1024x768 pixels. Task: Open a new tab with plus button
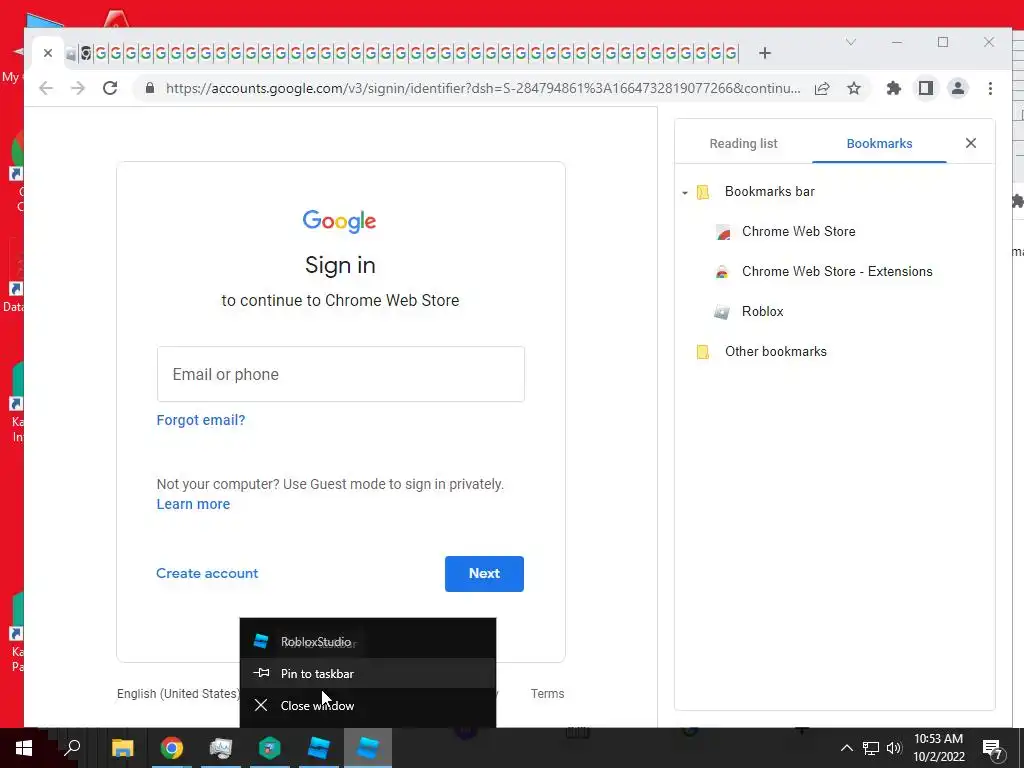click(x=765, y=53)
